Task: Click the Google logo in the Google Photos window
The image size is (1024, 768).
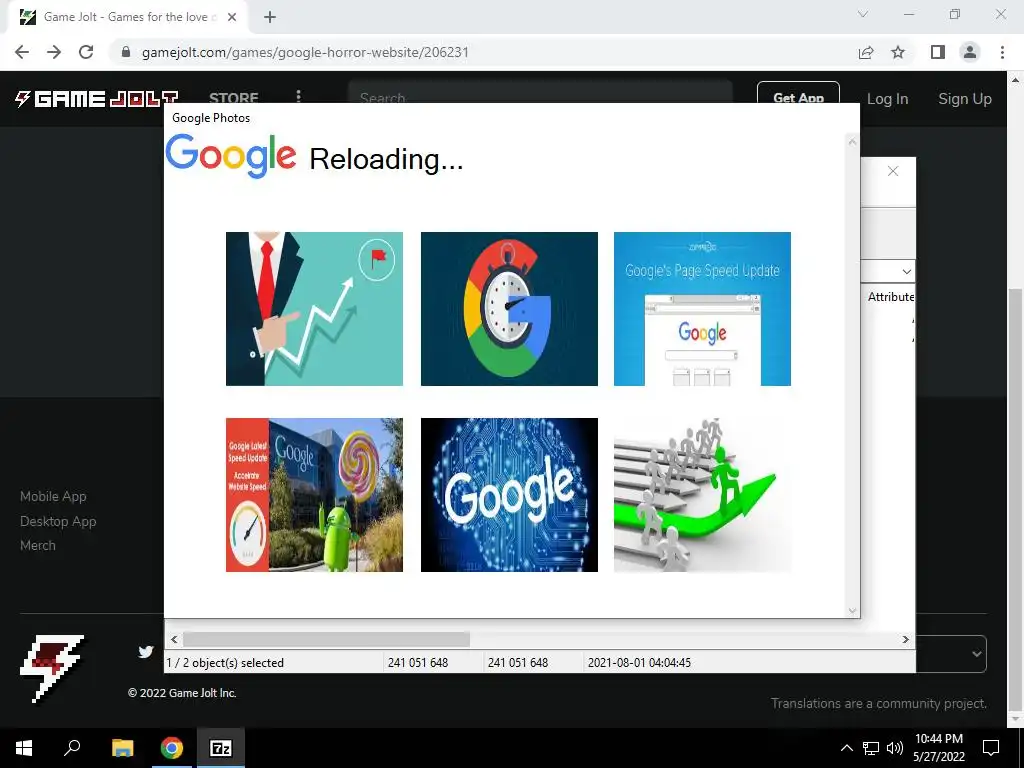Action: 231,156
